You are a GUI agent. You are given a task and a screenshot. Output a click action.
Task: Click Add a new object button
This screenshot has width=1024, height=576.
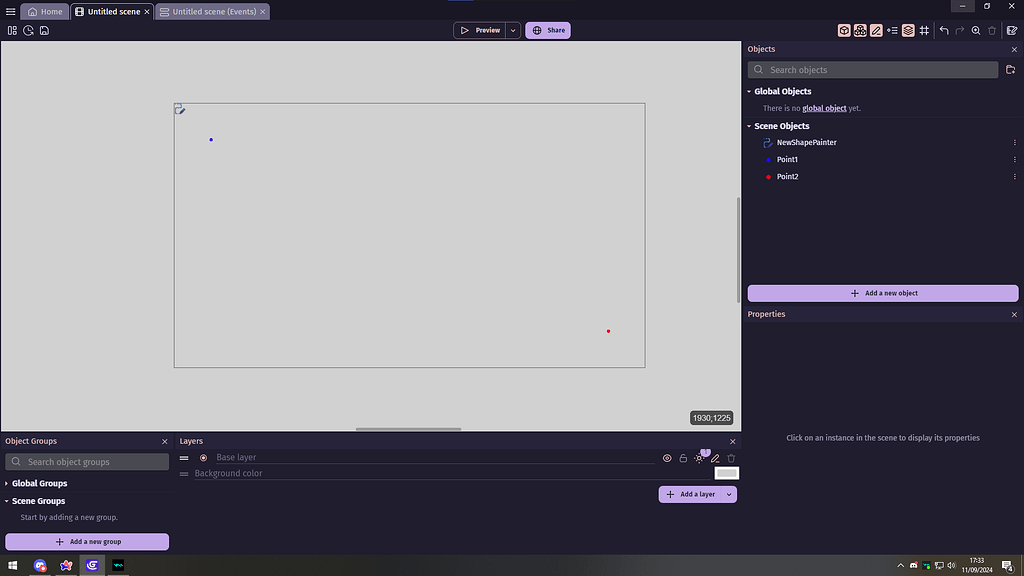tap(883, 293)
